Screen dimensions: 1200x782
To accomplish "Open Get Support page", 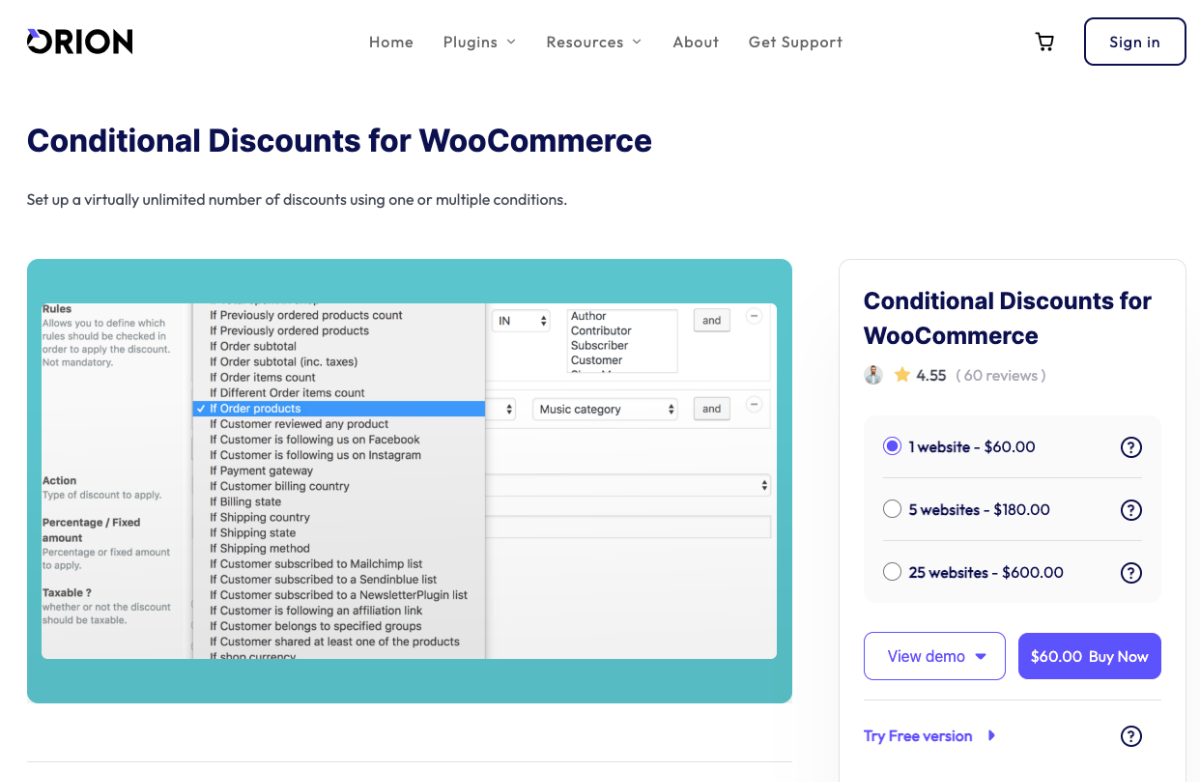I will click(796, 42).
